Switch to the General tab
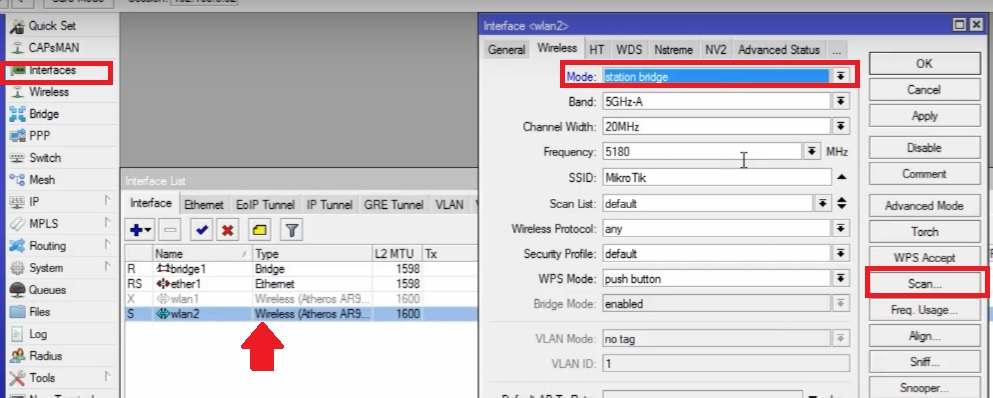The width and height of the screenshot is (993, 398). click(x=506, y=49)
